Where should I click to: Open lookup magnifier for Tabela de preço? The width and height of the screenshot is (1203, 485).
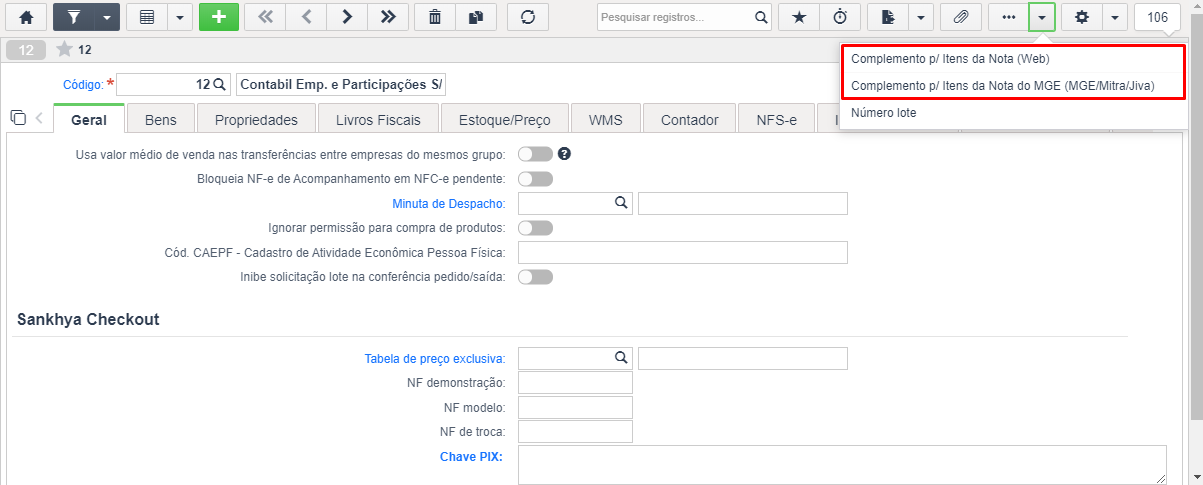point(621,358)
